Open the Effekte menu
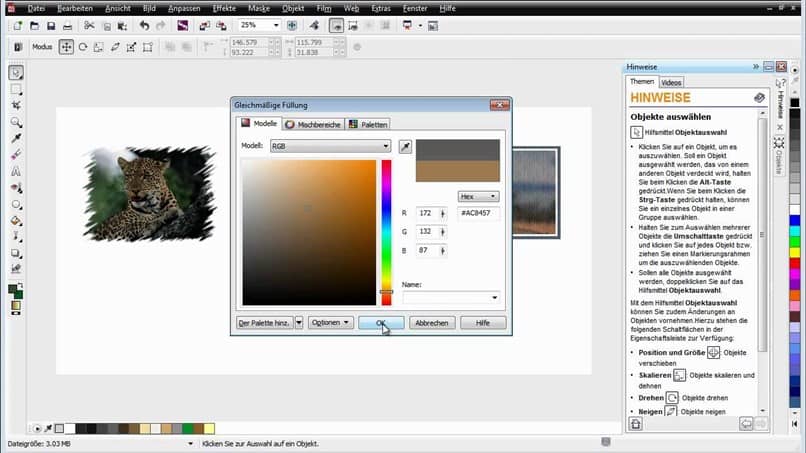806x453 pixels. (223, 7)
